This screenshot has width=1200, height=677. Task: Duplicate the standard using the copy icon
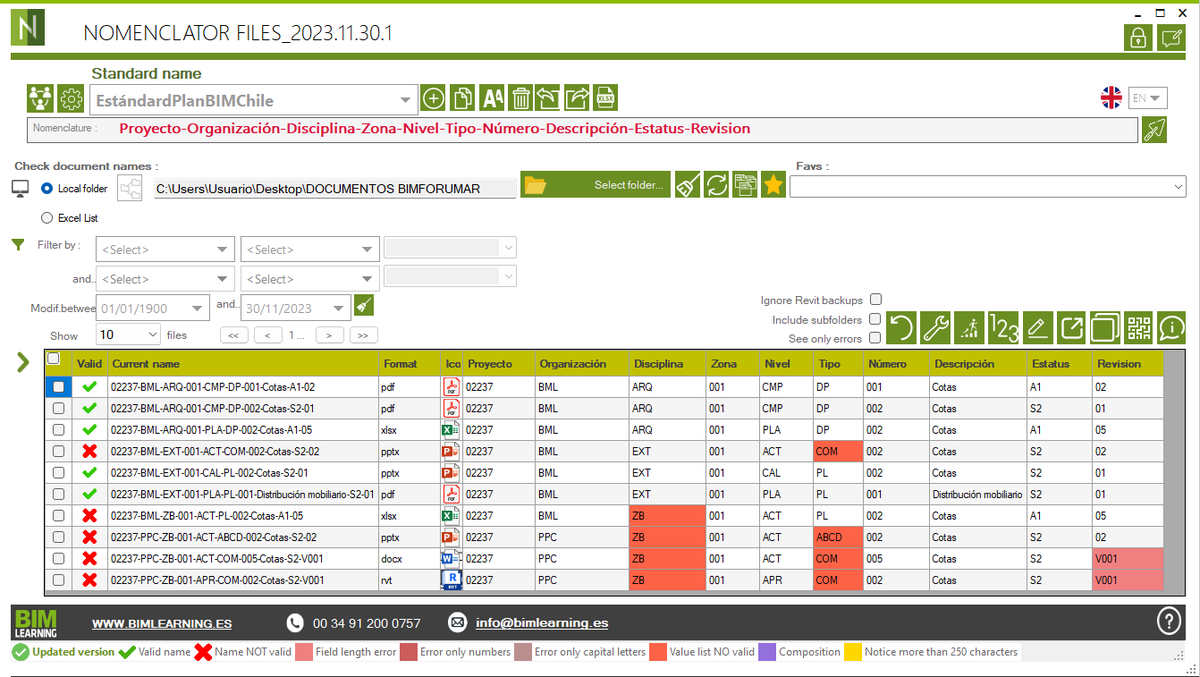[462, 98]
